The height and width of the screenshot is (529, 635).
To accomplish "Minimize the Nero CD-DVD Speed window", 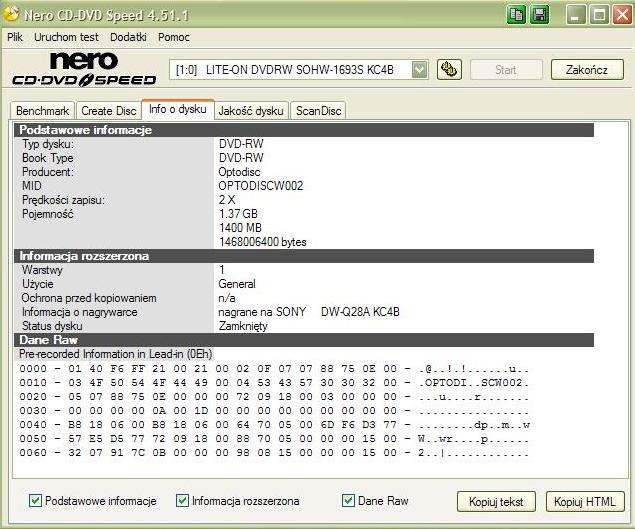I will click(575, 15).
